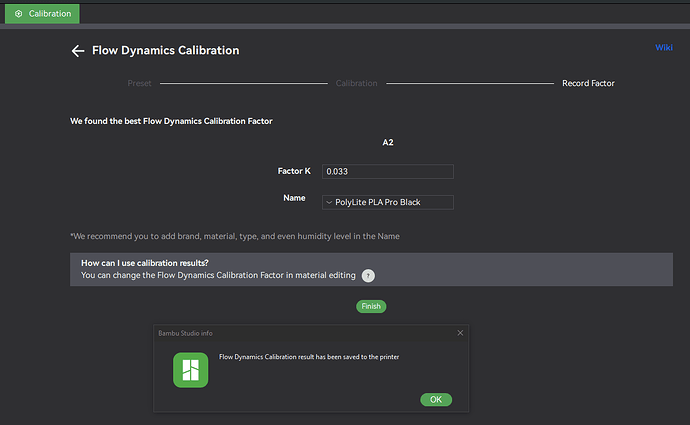
Task: Select the Record Factor step label
Action: pos(588,83)
